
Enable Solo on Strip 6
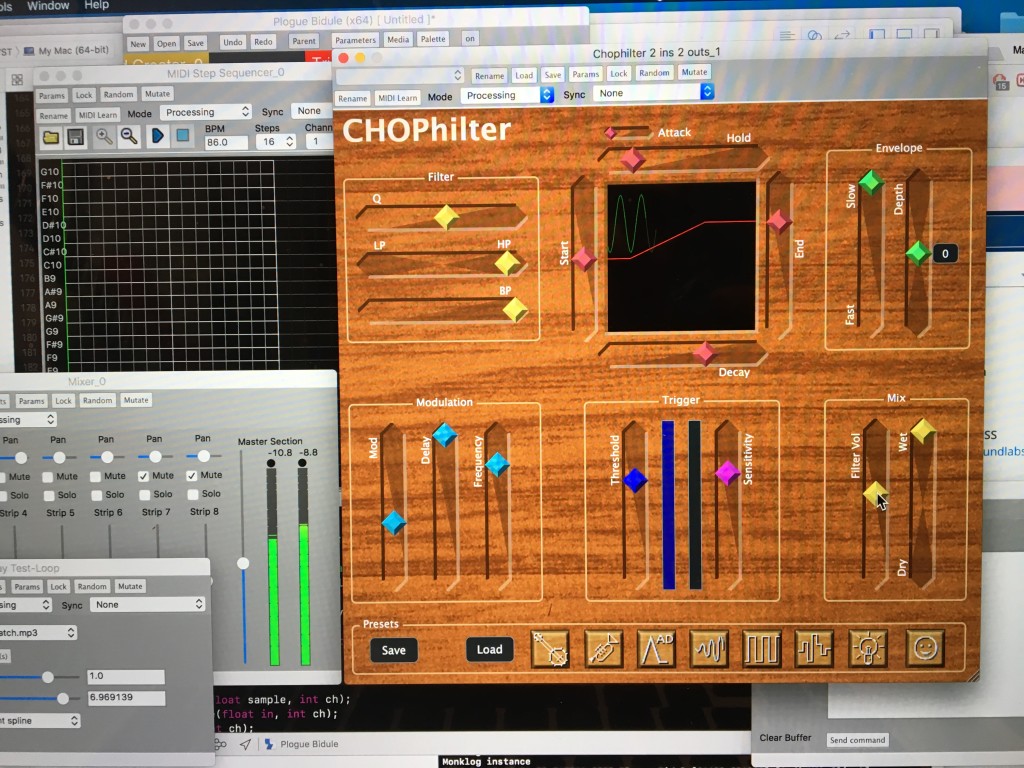click(96, 494)
